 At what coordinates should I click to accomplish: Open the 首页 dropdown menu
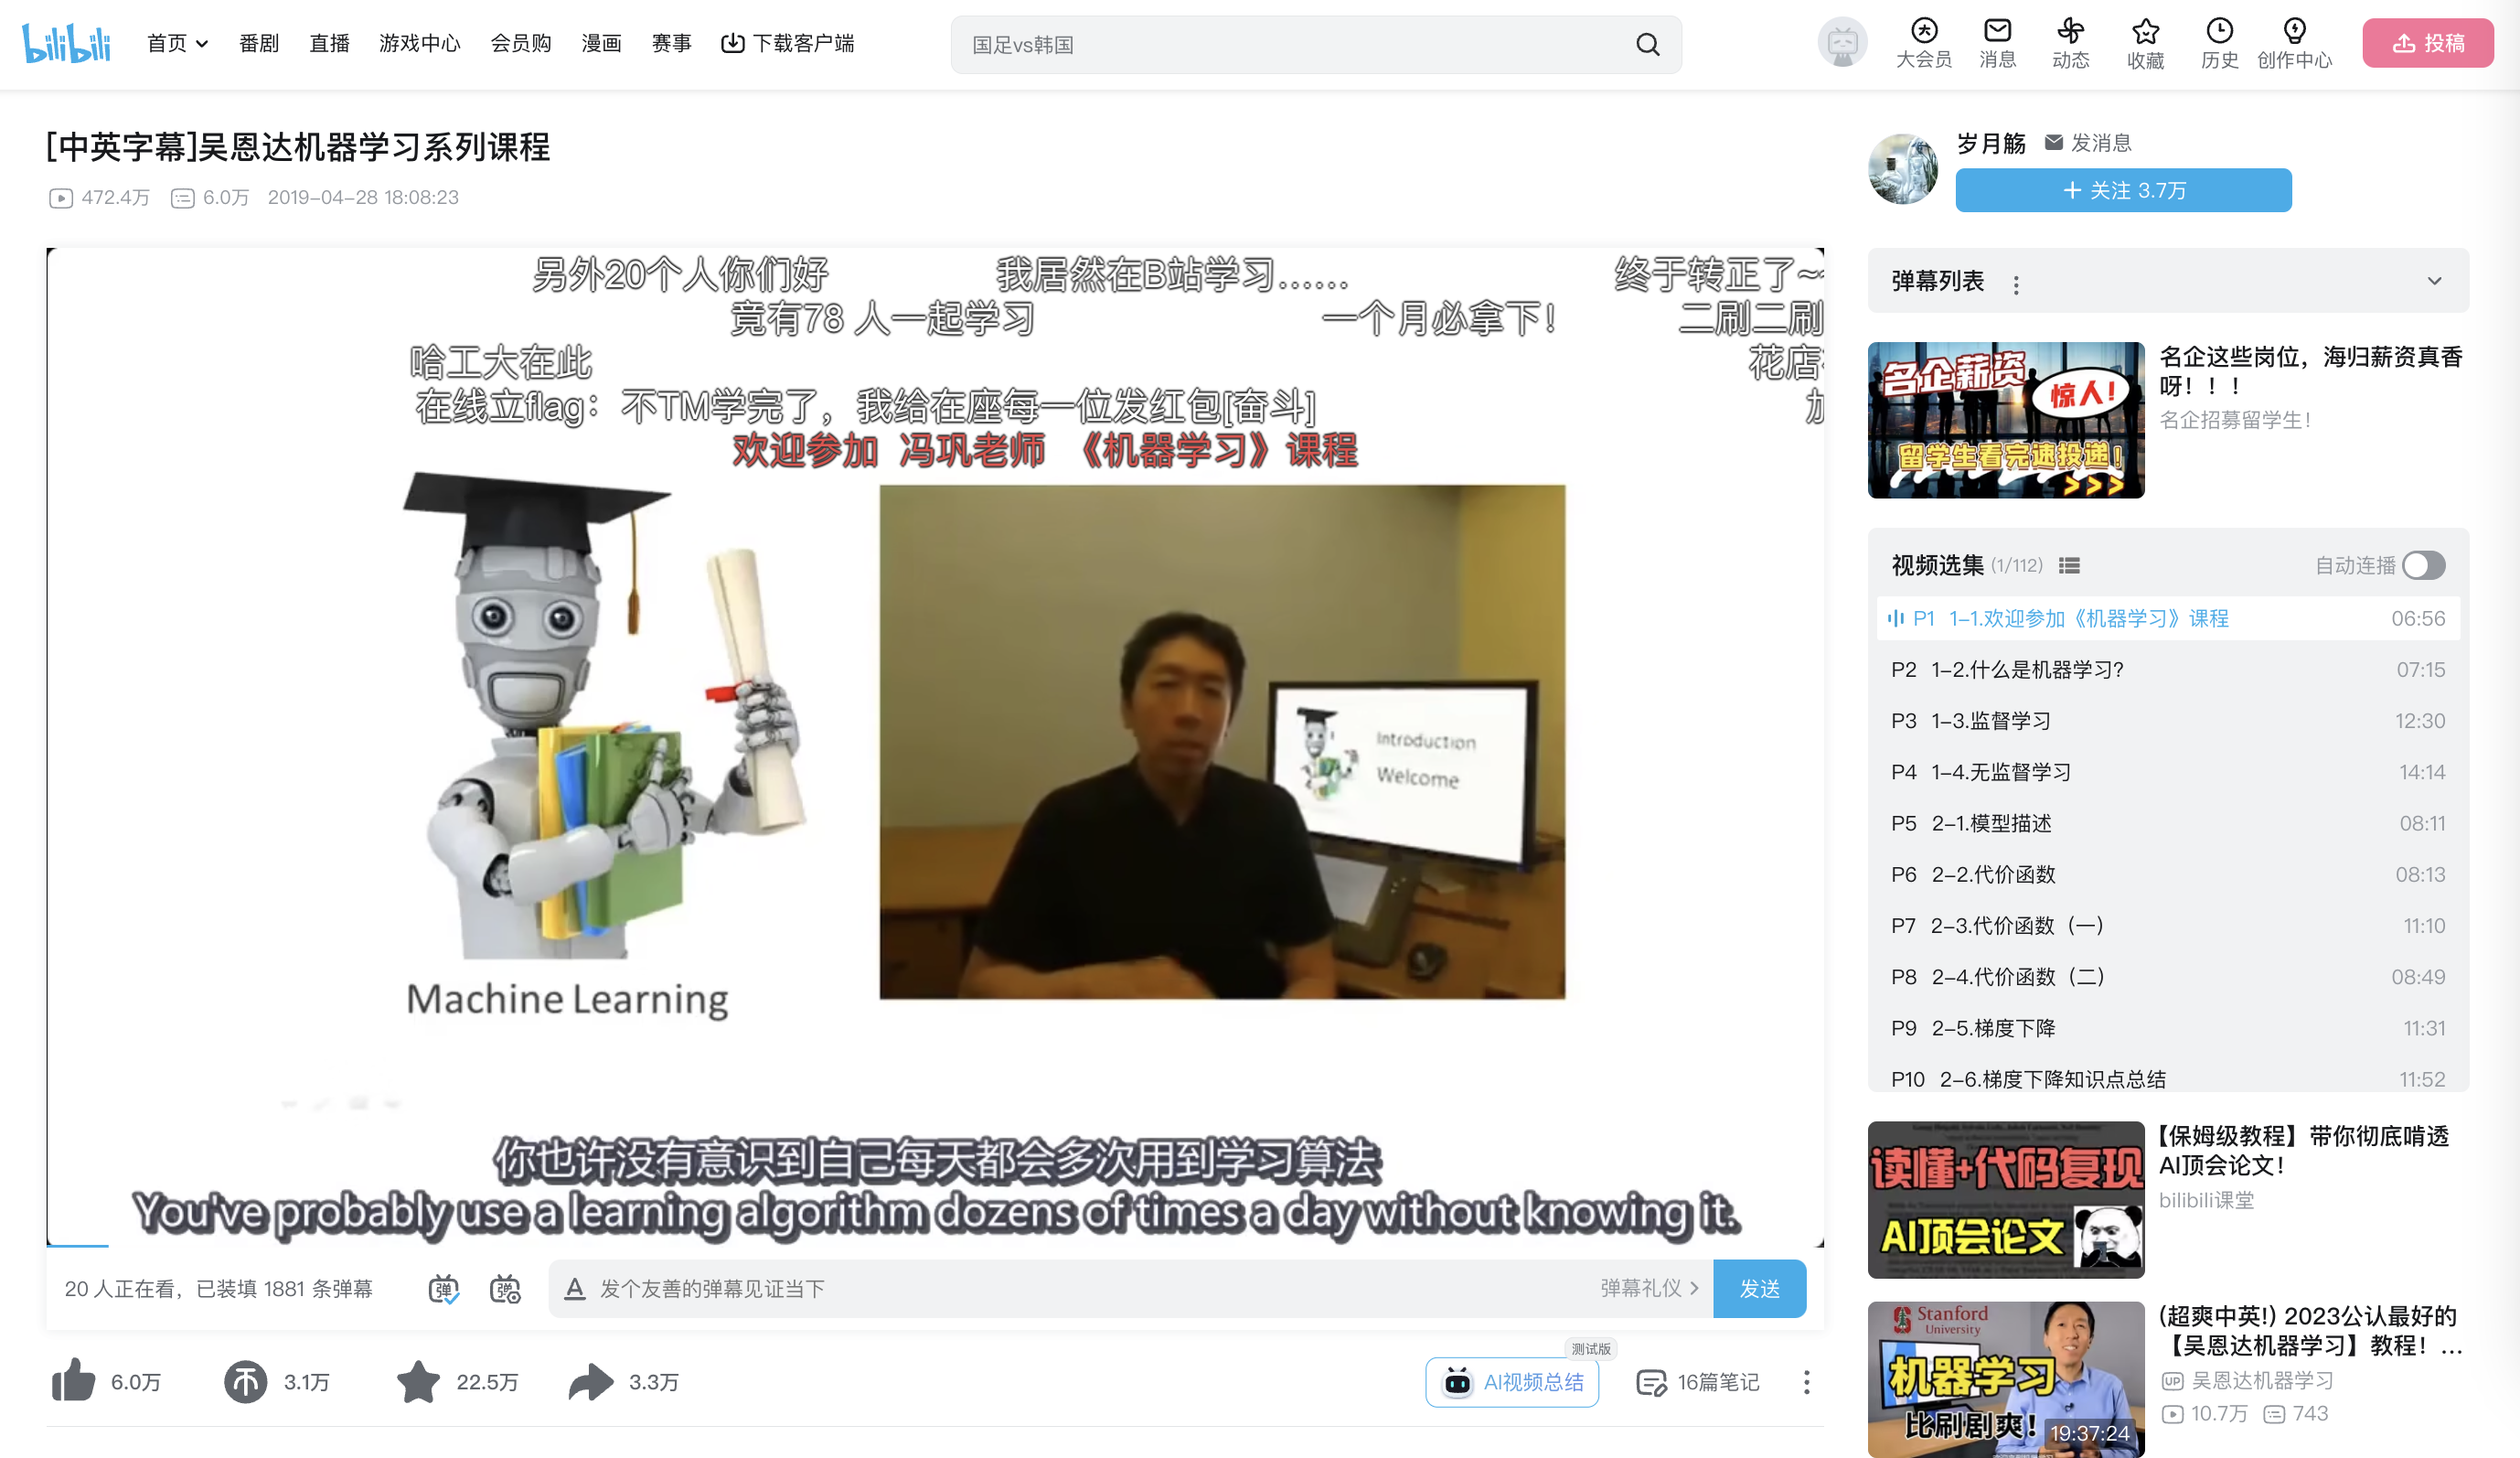click(x=176, y=43)
